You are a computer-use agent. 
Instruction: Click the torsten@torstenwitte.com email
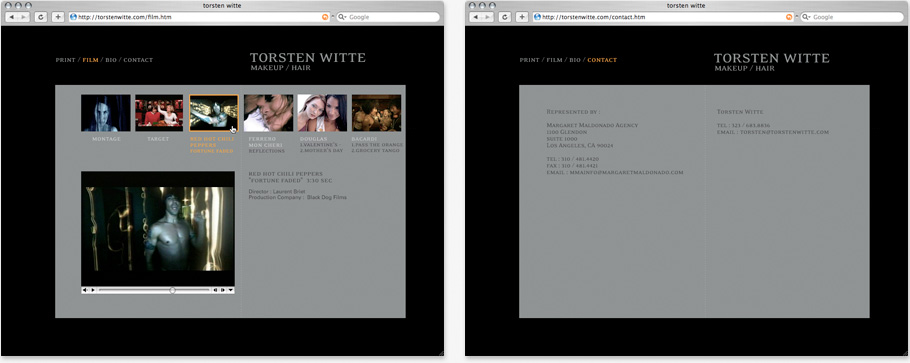(785, 132)
